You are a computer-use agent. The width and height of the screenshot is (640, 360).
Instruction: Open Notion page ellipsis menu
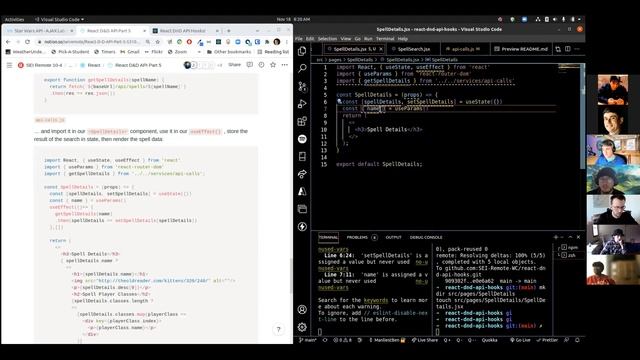click(284, 65)
